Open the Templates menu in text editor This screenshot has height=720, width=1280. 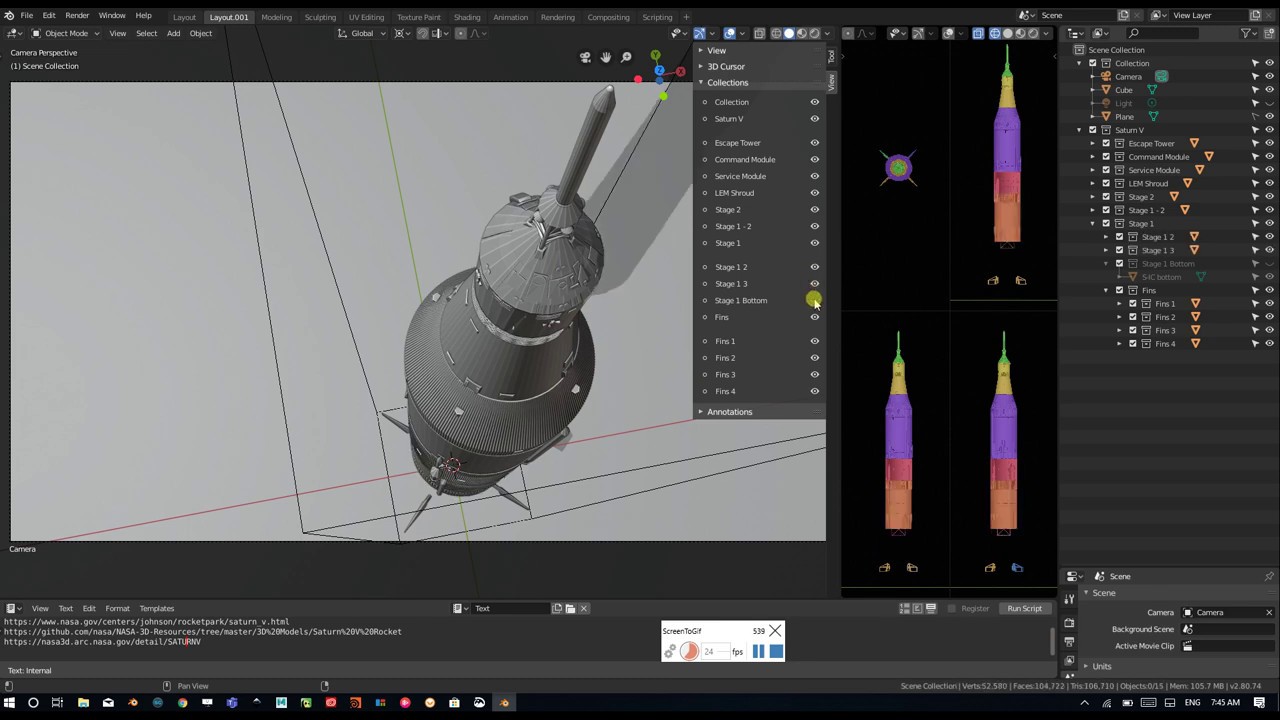[156, 608]
